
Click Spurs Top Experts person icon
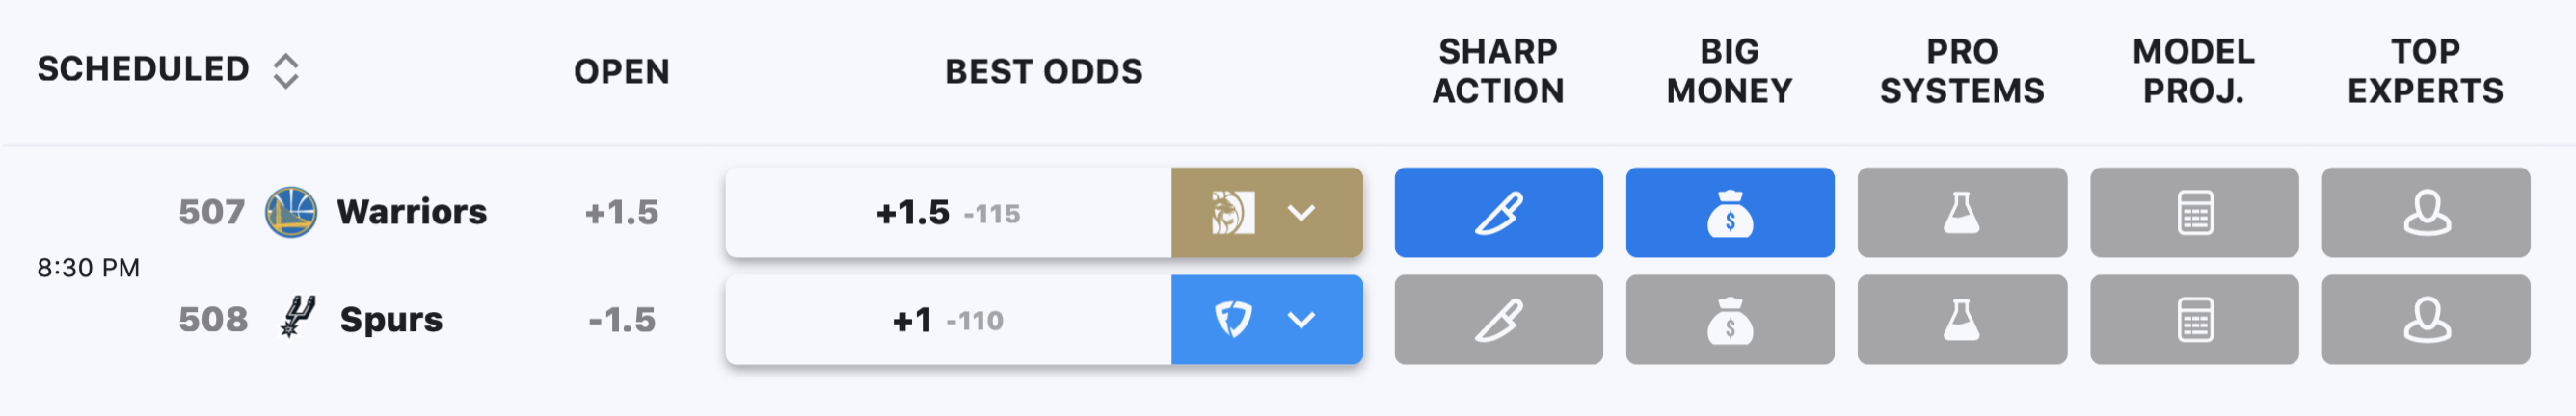point(2426,320)
